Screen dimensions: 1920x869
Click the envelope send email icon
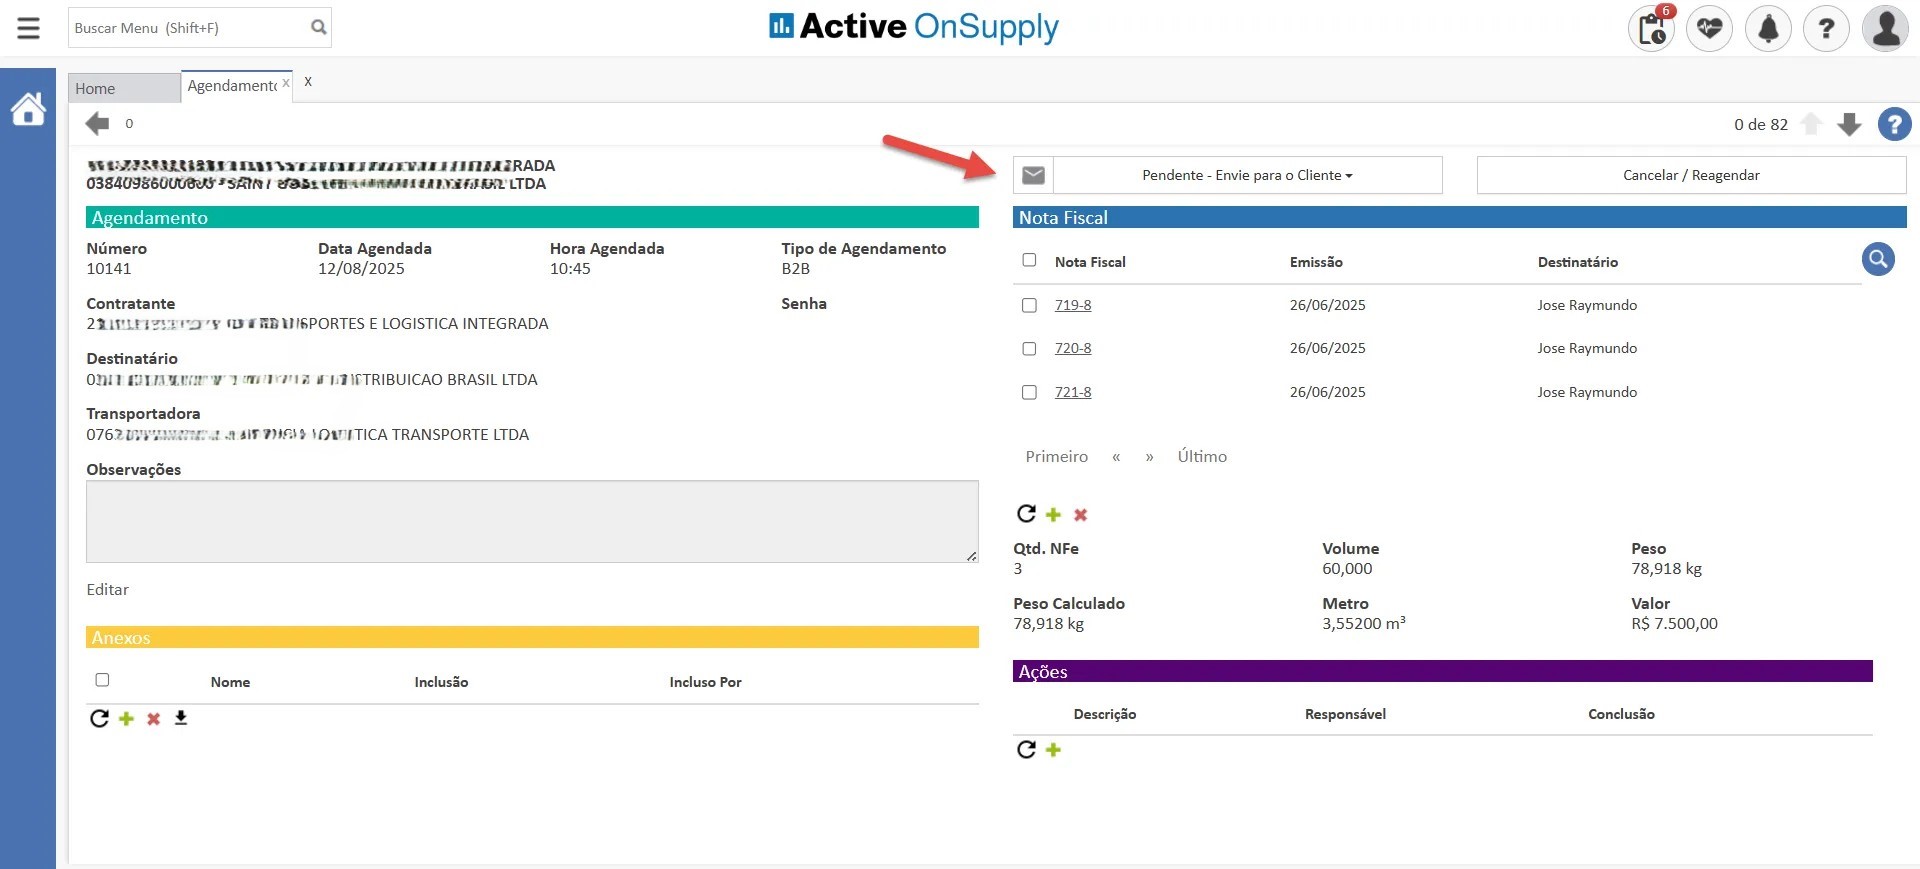[x=1033, y=175]
